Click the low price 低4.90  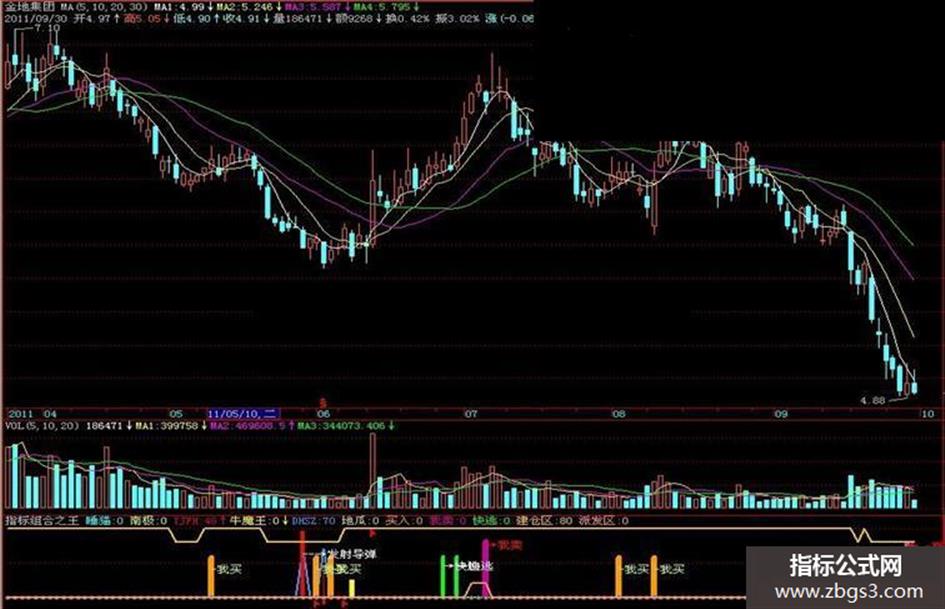[x=191, y=19]
